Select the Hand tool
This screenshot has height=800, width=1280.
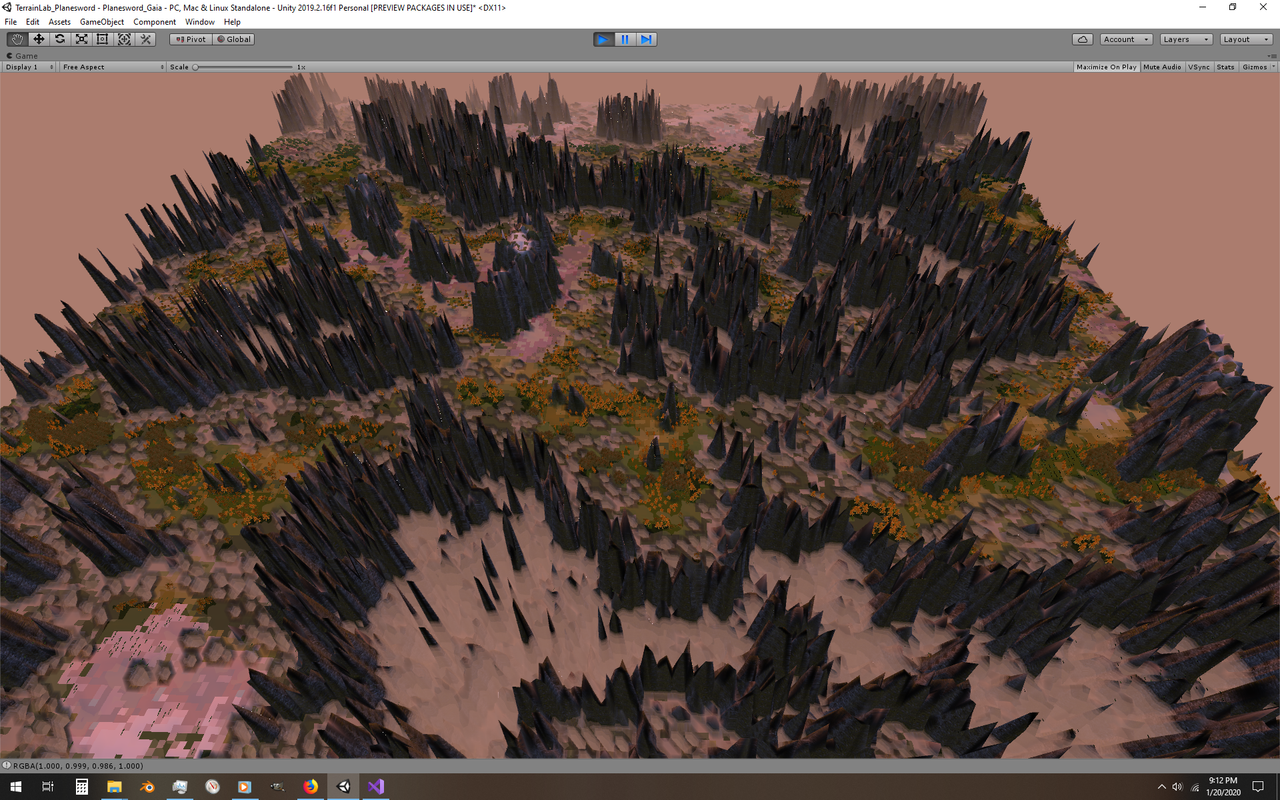17,39
